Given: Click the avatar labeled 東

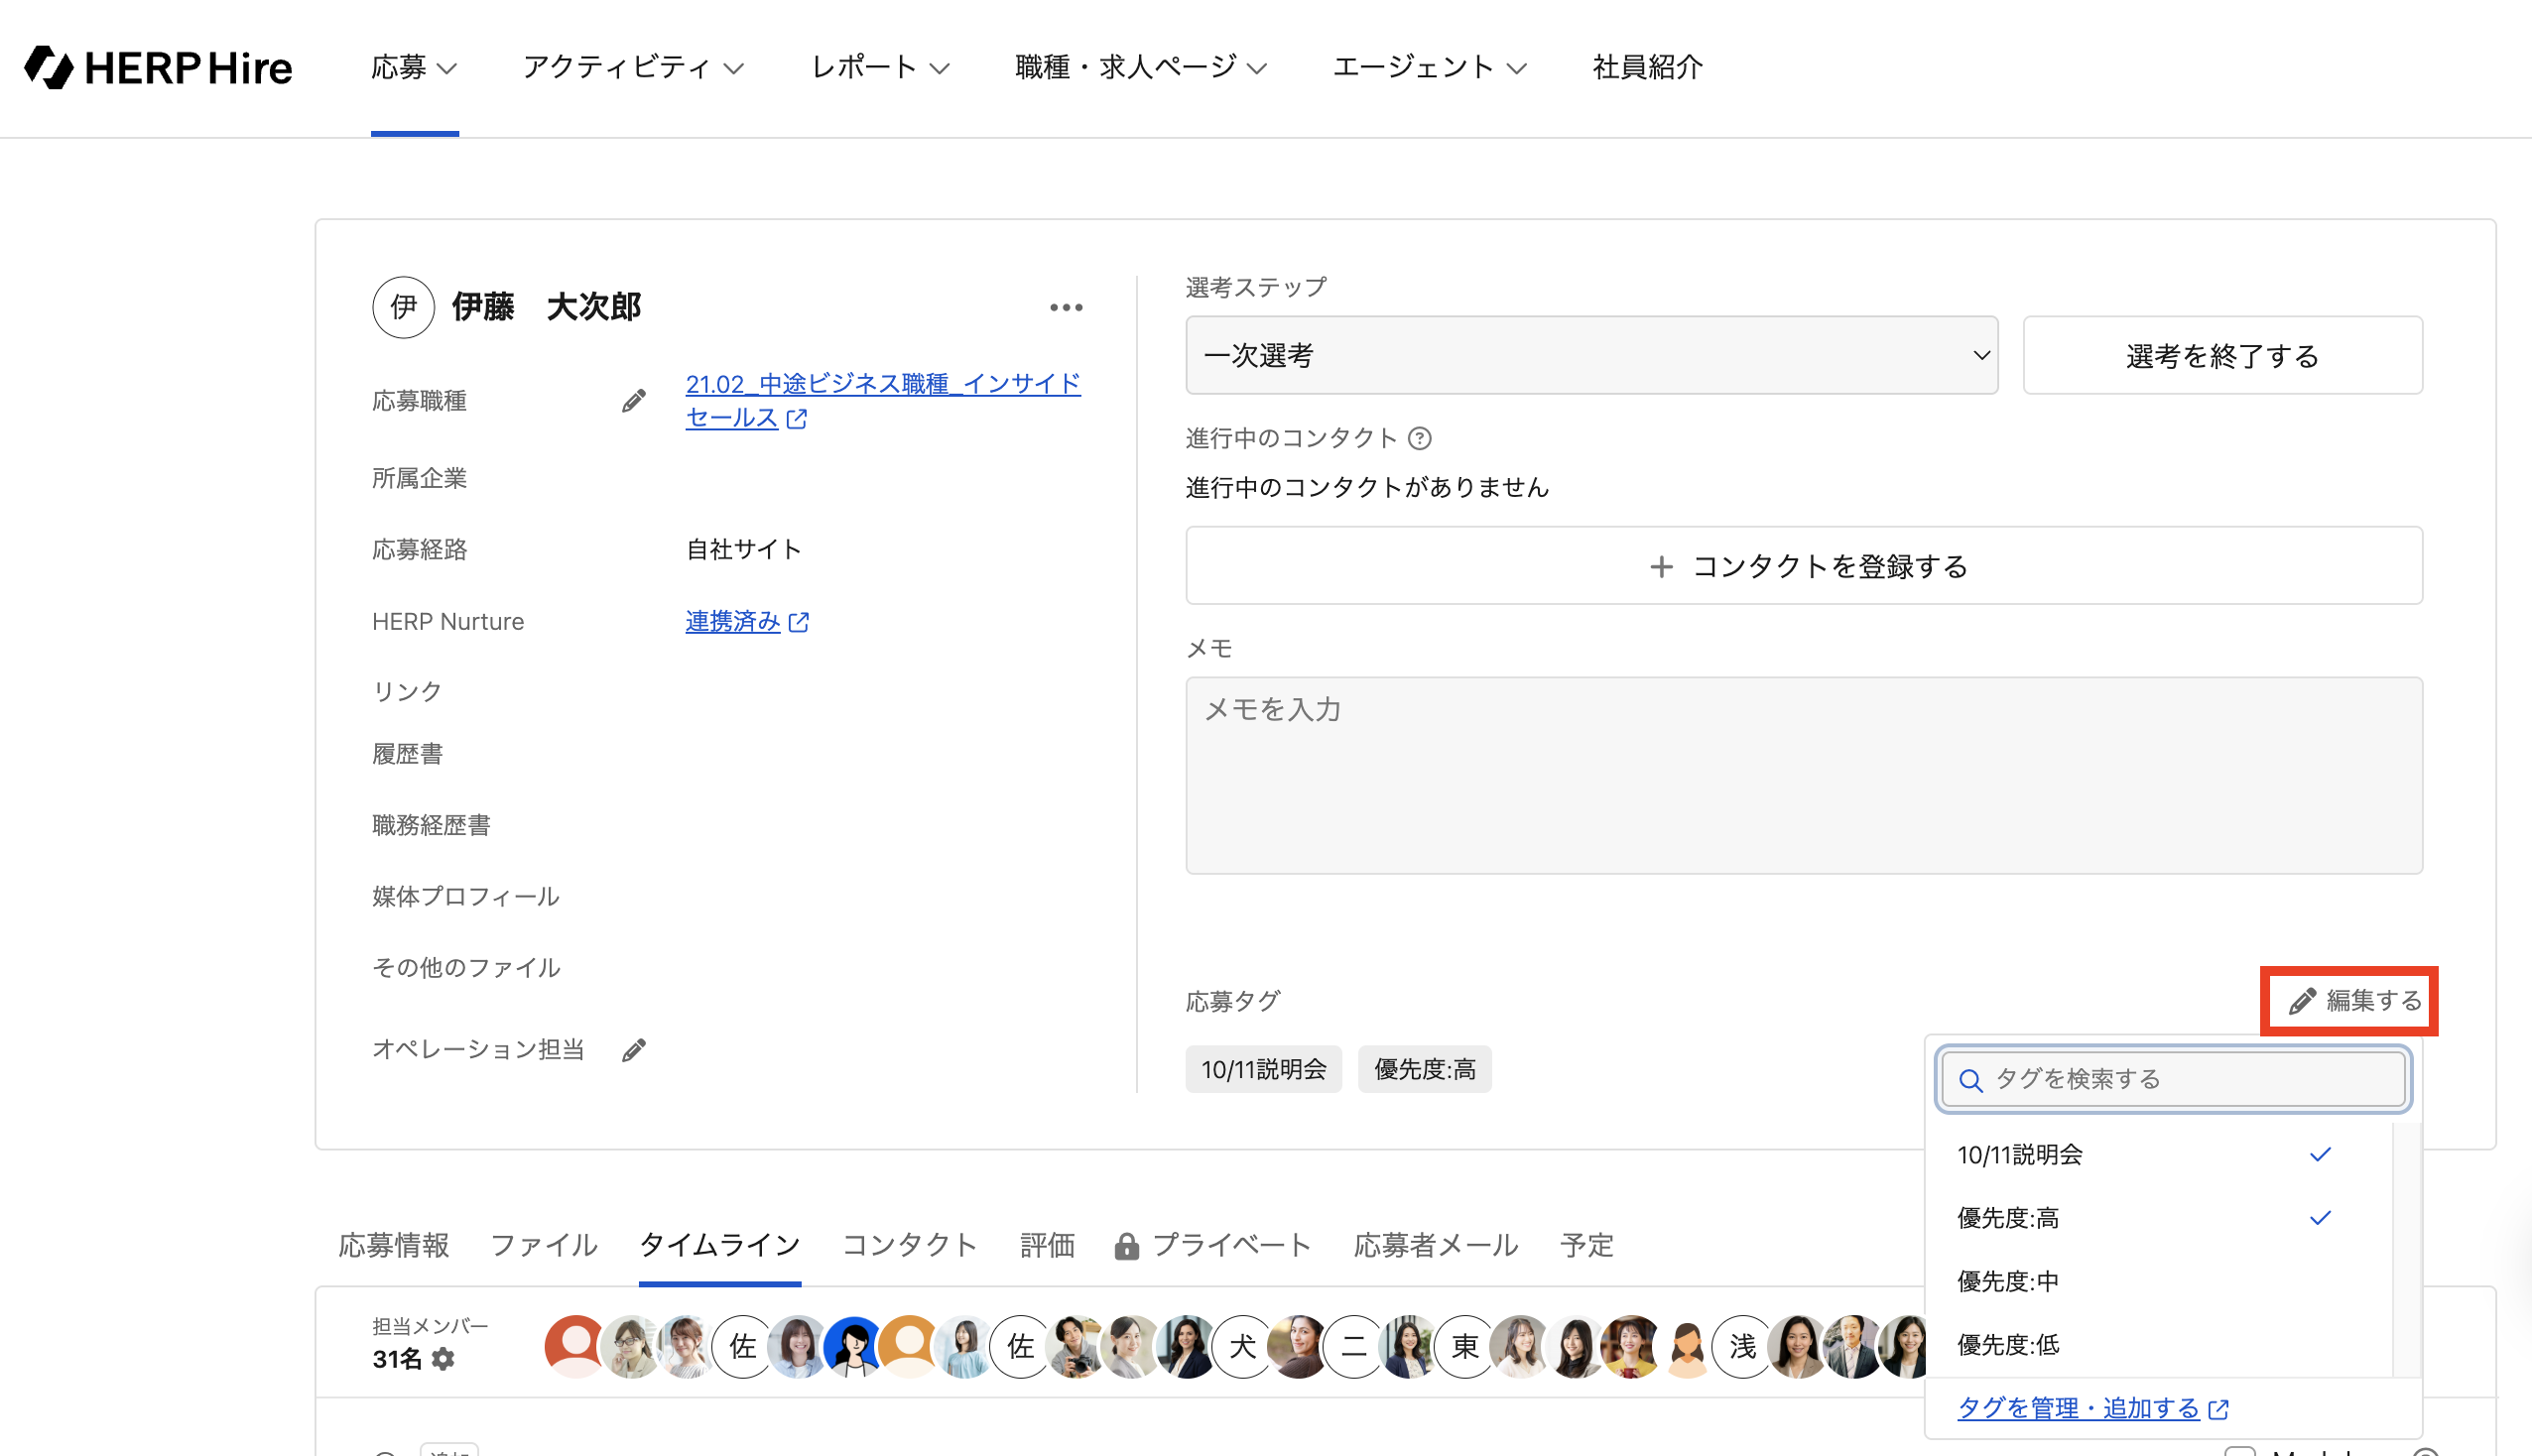Looking at the screenshot, I should coord(1464,1346).
